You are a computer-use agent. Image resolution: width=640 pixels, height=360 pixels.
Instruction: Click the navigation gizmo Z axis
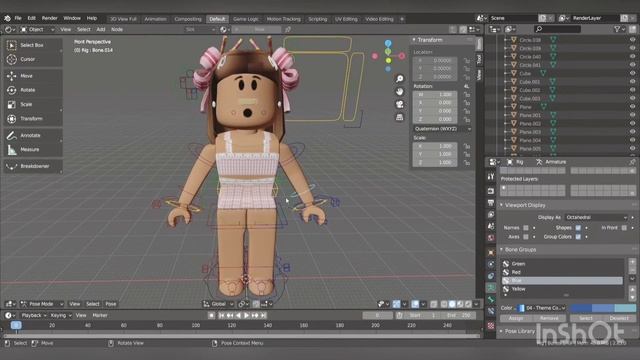point(388,43)
